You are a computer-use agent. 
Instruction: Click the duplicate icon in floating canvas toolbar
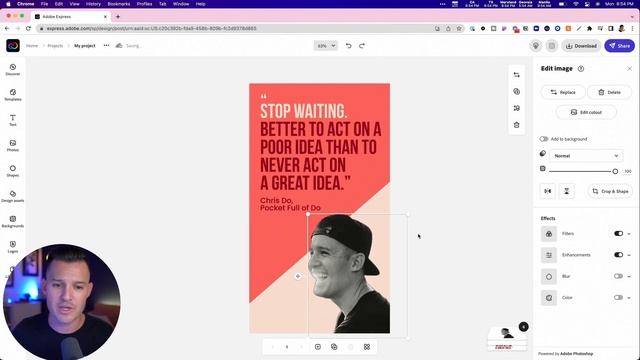click(x=516, y=91)
